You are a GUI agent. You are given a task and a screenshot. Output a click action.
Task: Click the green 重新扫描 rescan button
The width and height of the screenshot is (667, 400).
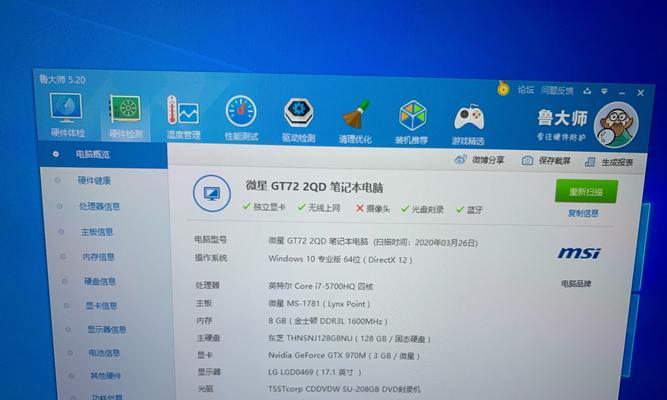[x=586, y=191]
